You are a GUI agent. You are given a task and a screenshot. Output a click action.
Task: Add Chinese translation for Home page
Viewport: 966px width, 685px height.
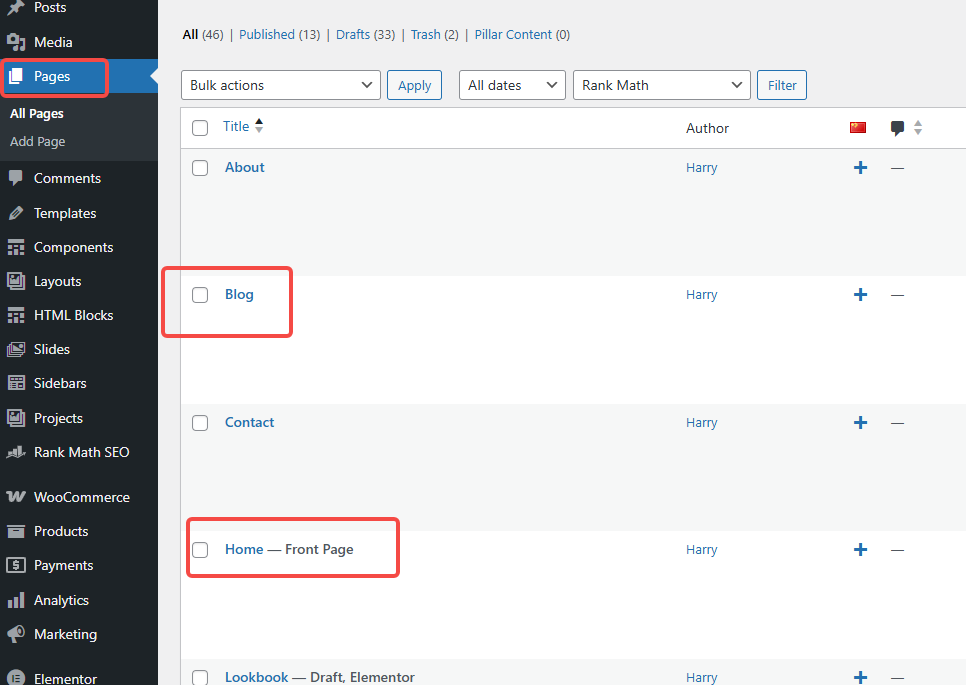tap(861, 549)
